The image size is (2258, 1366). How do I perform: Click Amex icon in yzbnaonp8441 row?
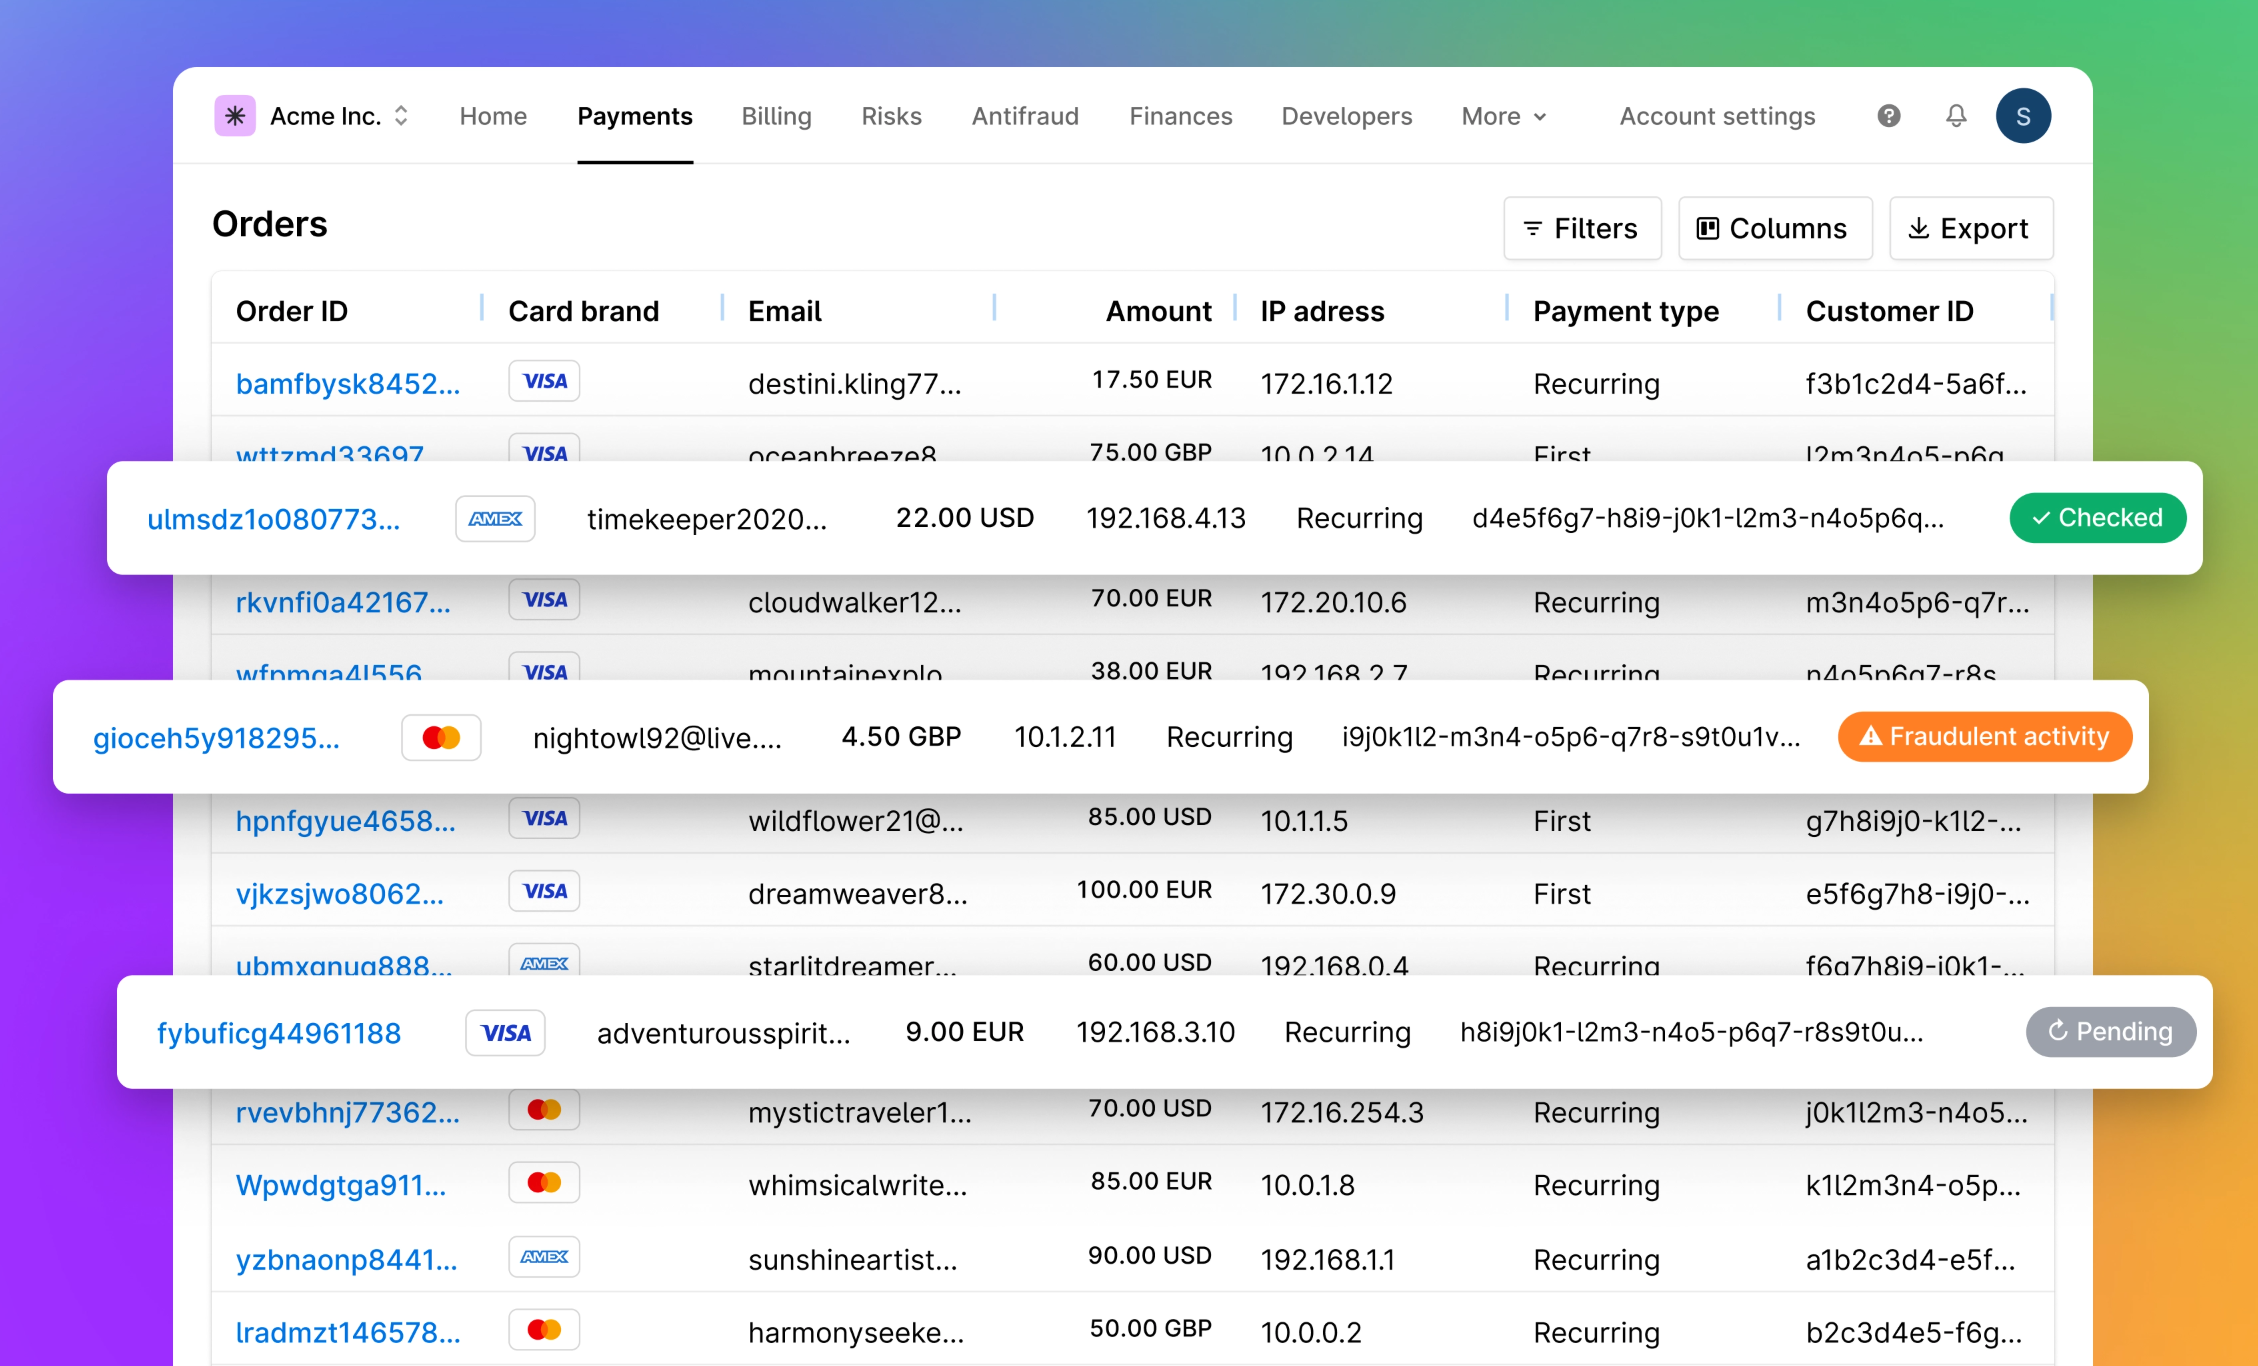(544, 1257)
